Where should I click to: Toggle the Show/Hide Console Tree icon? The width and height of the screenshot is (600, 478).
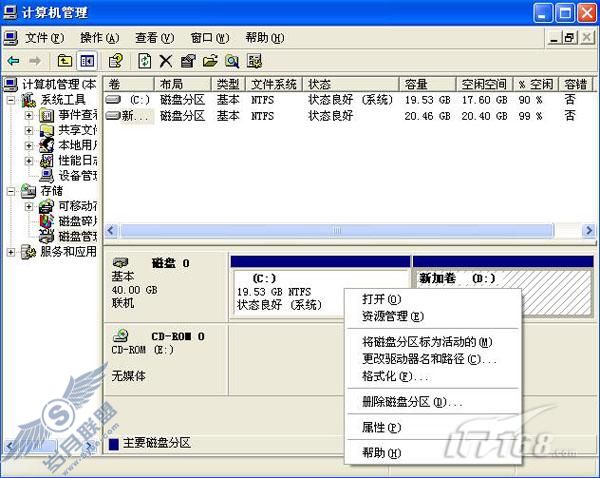(x=87, y=61)
